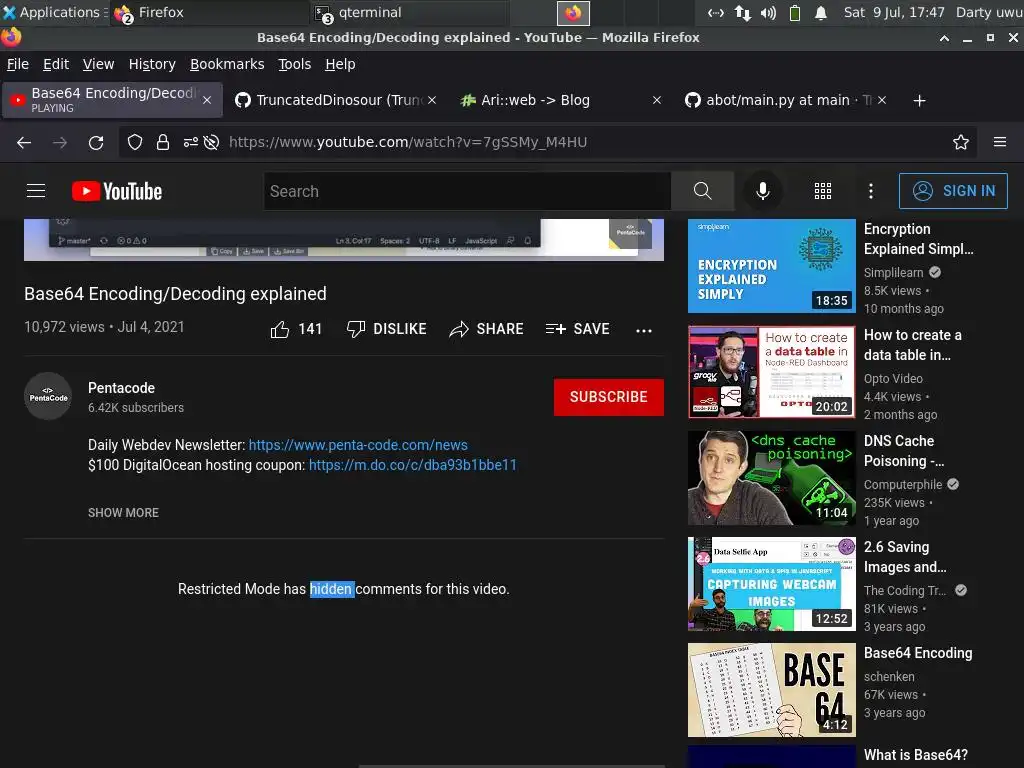Bookmark this page with star icon
Viewport: 1024px width, 768px height.
[x=961, y=142]
